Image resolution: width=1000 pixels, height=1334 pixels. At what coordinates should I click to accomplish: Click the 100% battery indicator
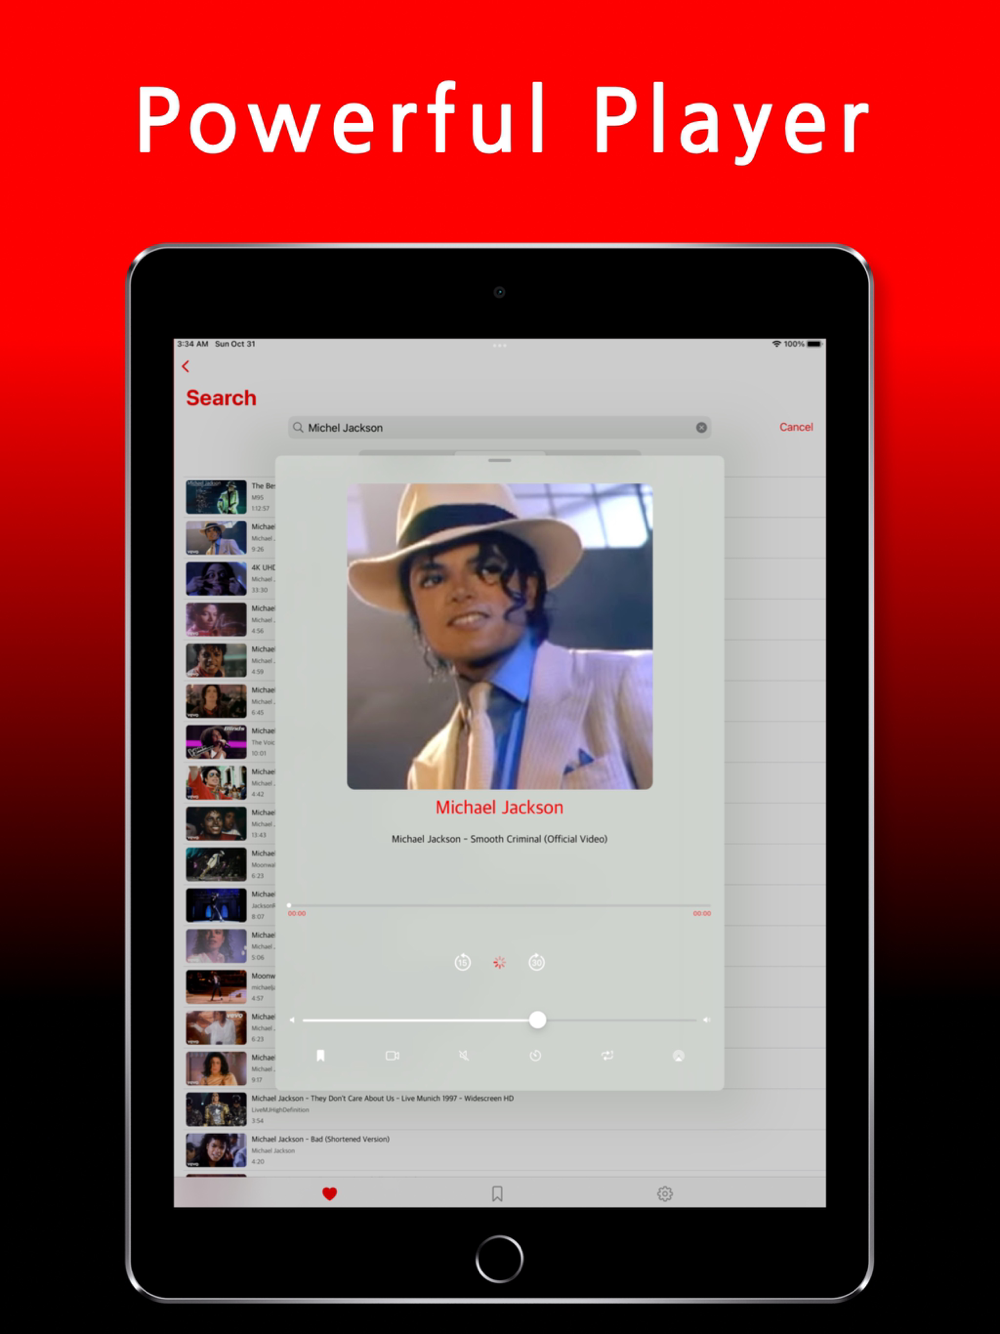803,344
